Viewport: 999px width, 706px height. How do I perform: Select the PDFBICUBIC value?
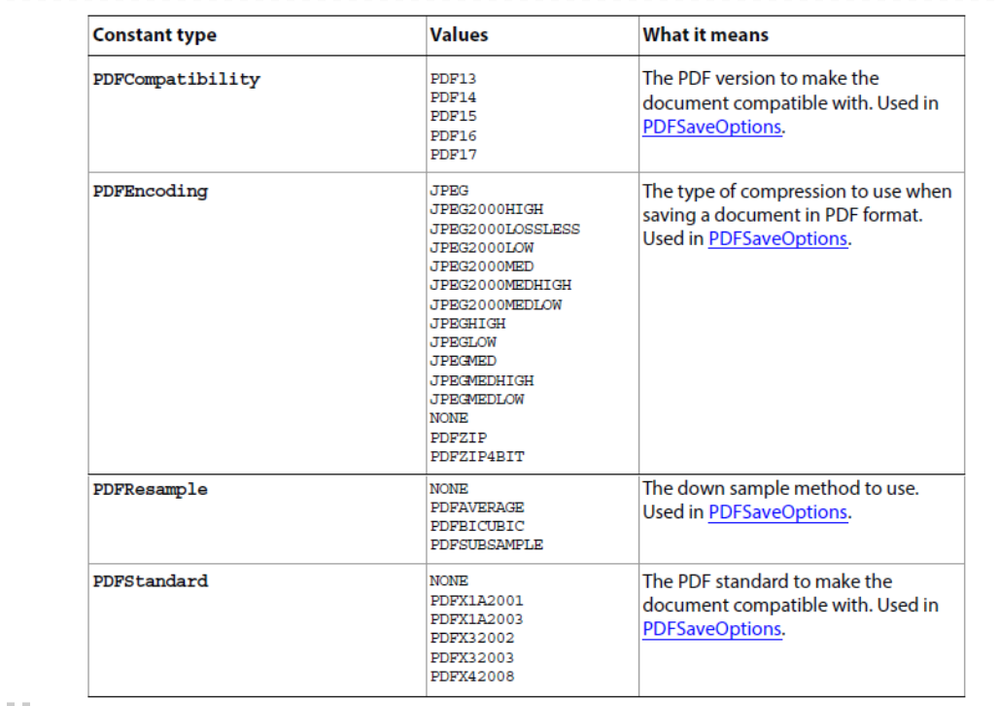point(476,526)
